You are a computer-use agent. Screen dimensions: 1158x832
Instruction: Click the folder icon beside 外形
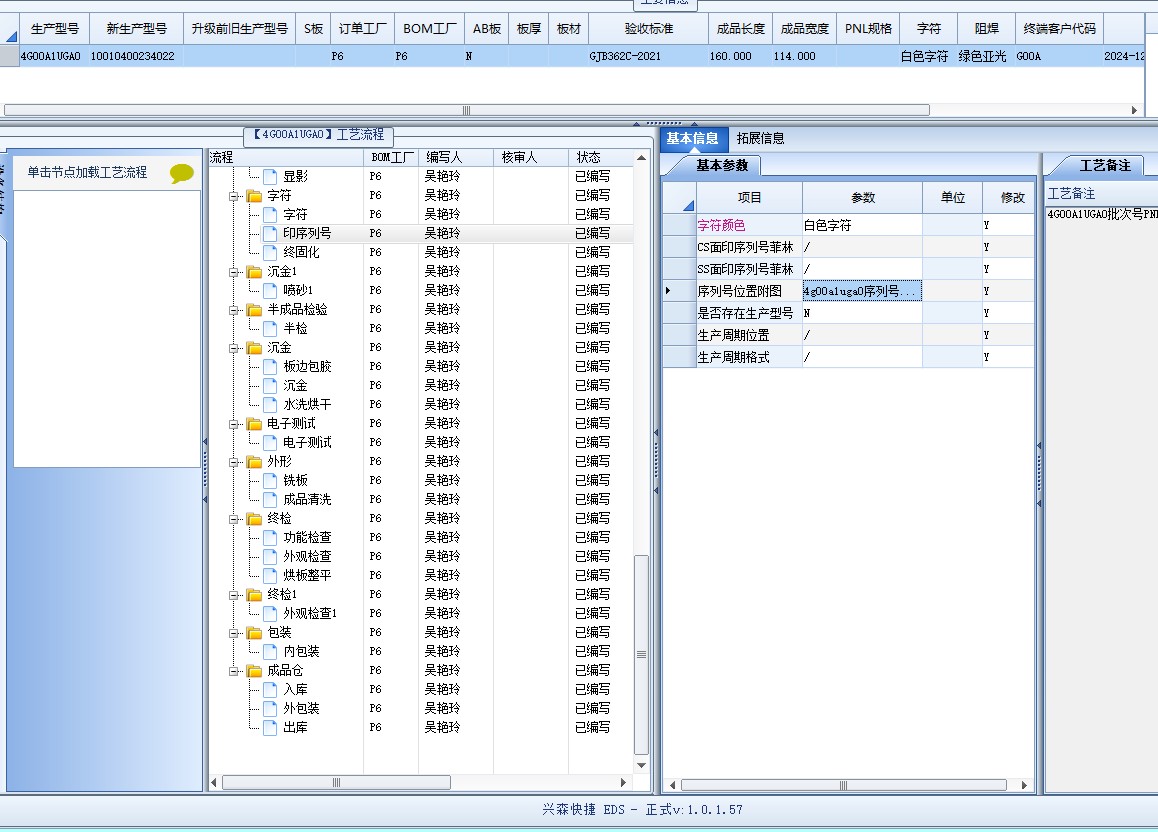coord(255,462)
